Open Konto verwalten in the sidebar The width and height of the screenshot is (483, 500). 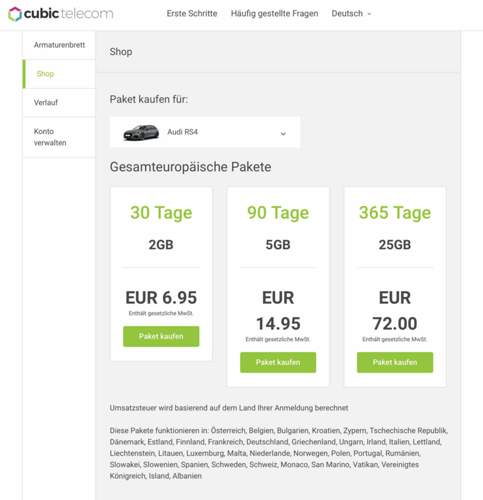point(59,137)
